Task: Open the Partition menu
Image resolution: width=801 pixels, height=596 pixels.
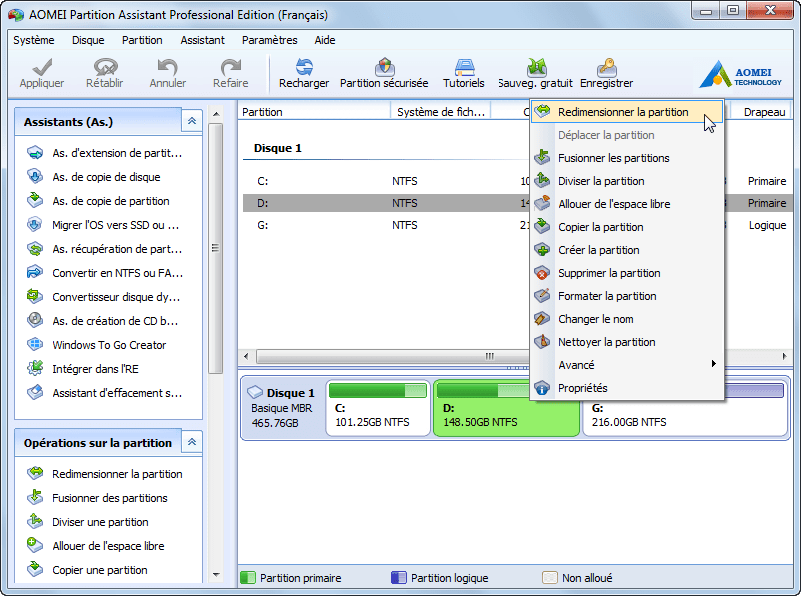Action: pyautogui.click(x=142, y=40)
